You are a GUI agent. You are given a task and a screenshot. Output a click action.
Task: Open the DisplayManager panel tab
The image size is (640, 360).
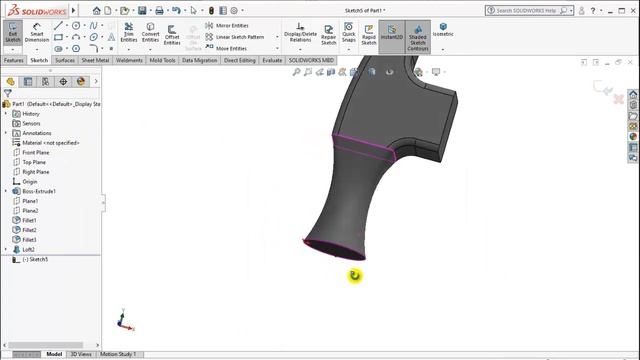(80, 82)
